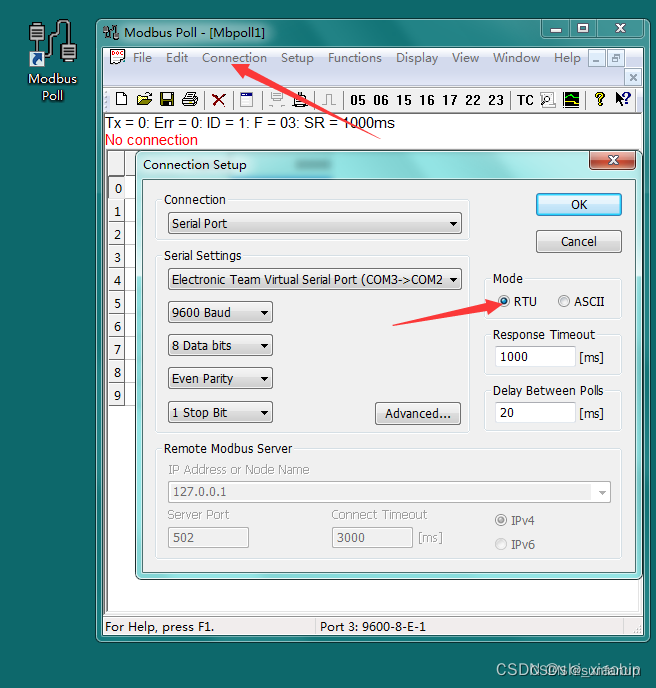Open the Connection menu
Image resolution: width=656 pixels, height=688 pixels.
point(234,57)
